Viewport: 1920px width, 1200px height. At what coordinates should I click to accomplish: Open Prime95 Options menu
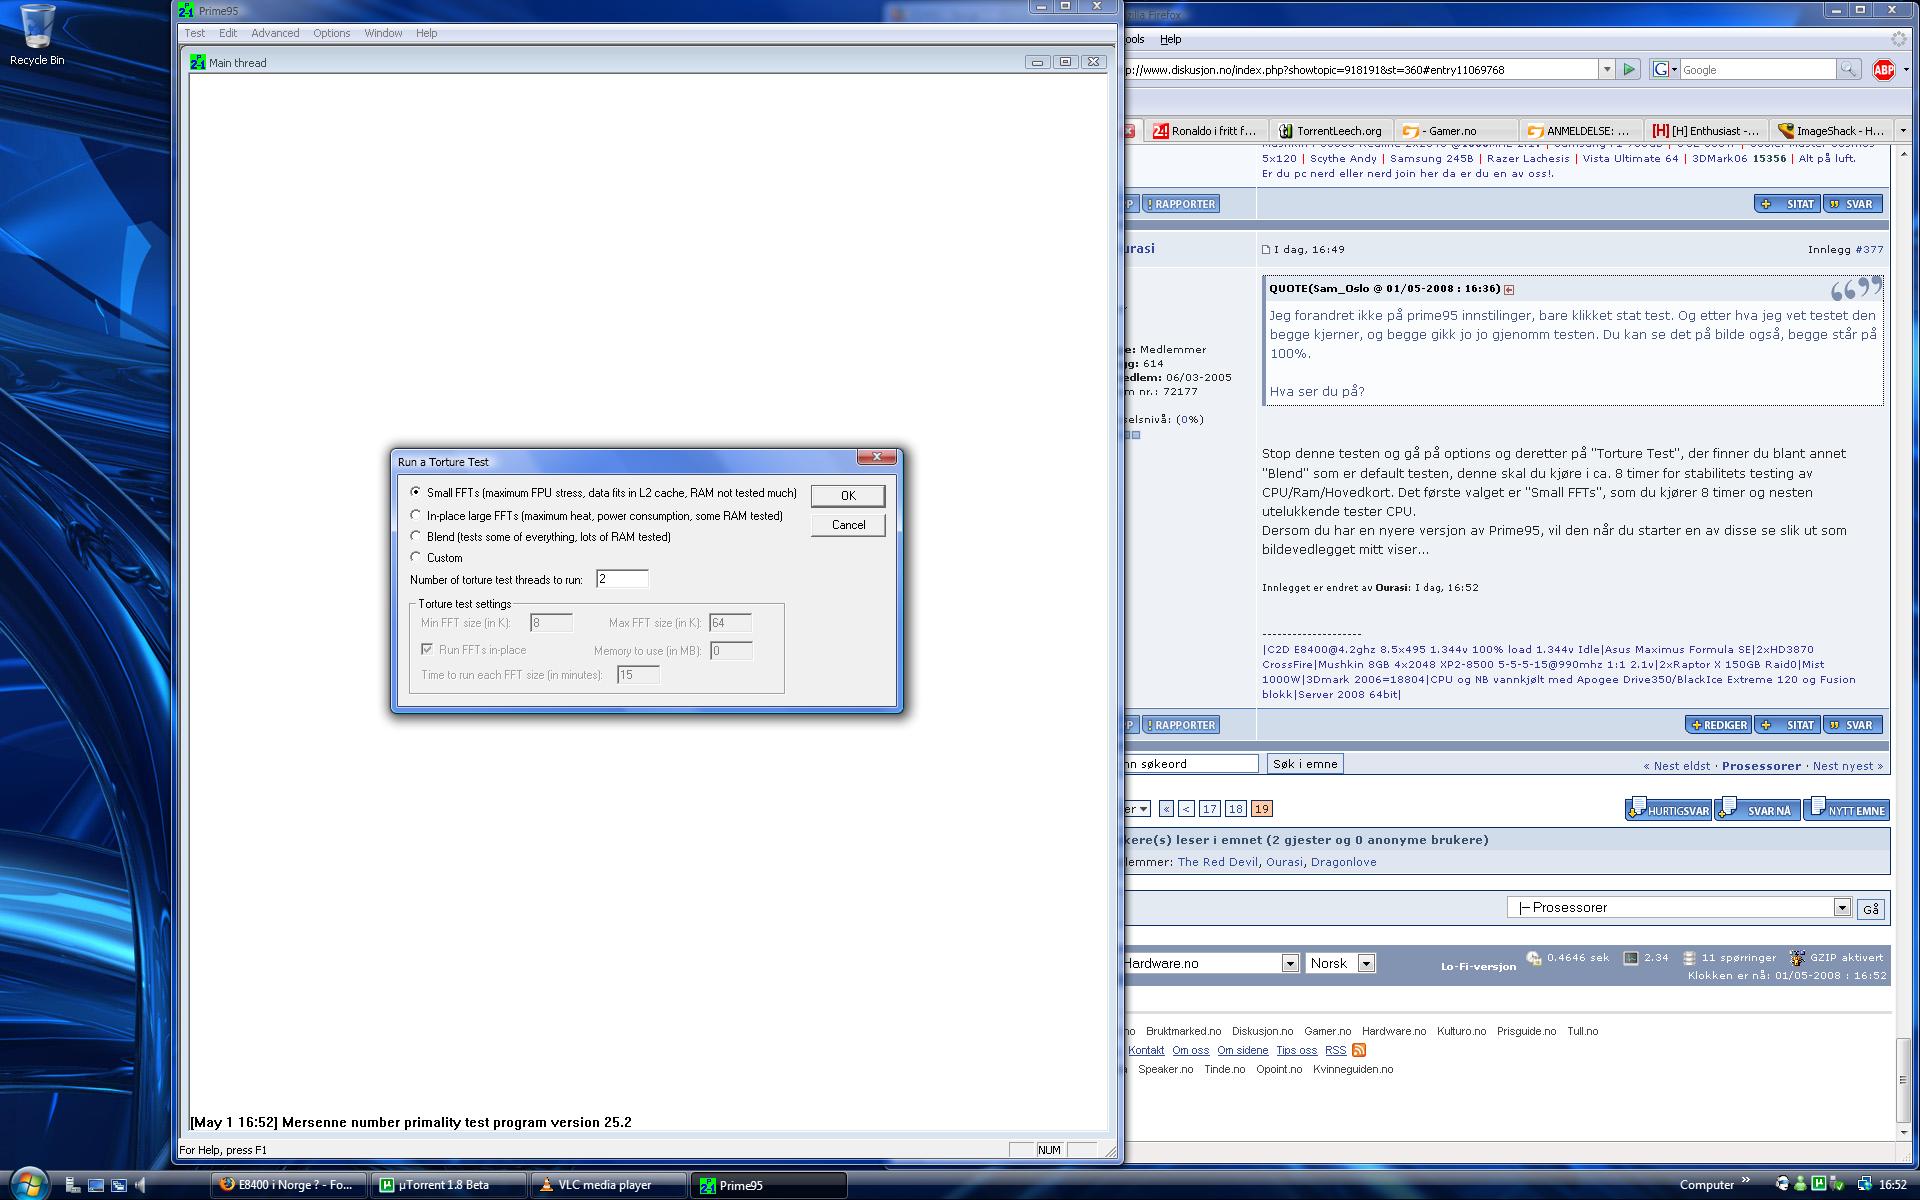(331, 33)
